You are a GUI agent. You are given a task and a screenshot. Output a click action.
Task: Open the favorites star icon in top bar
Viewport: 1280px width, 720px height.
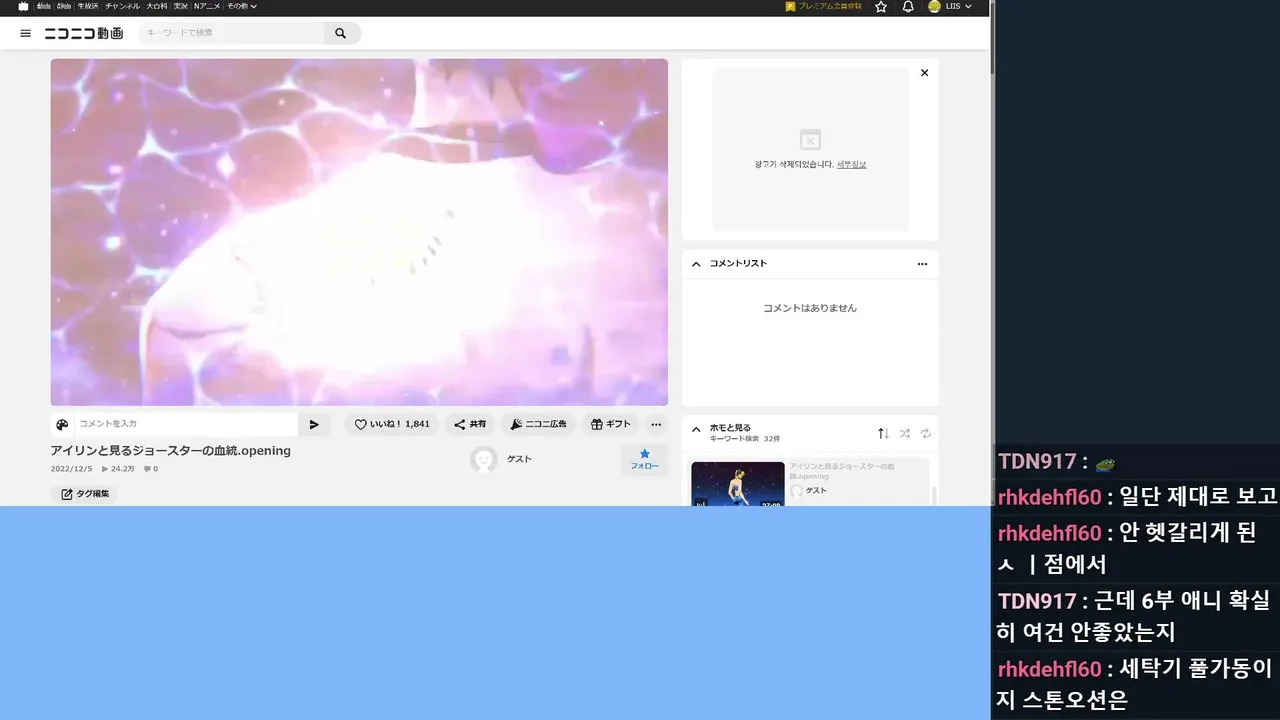click(881, 6)
